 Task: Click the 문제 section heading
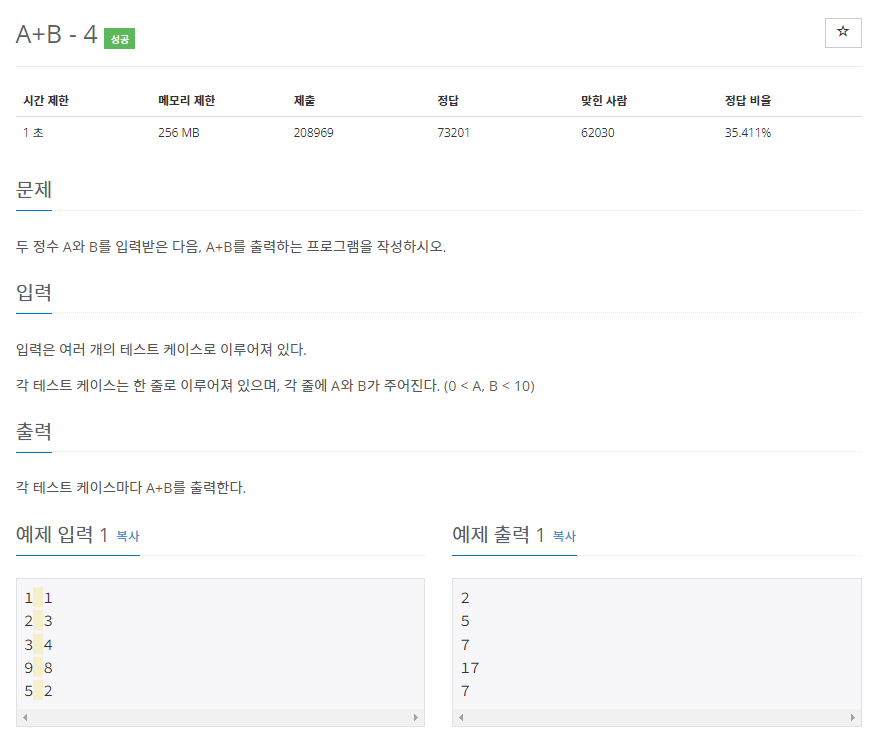(x=34, y=190)
